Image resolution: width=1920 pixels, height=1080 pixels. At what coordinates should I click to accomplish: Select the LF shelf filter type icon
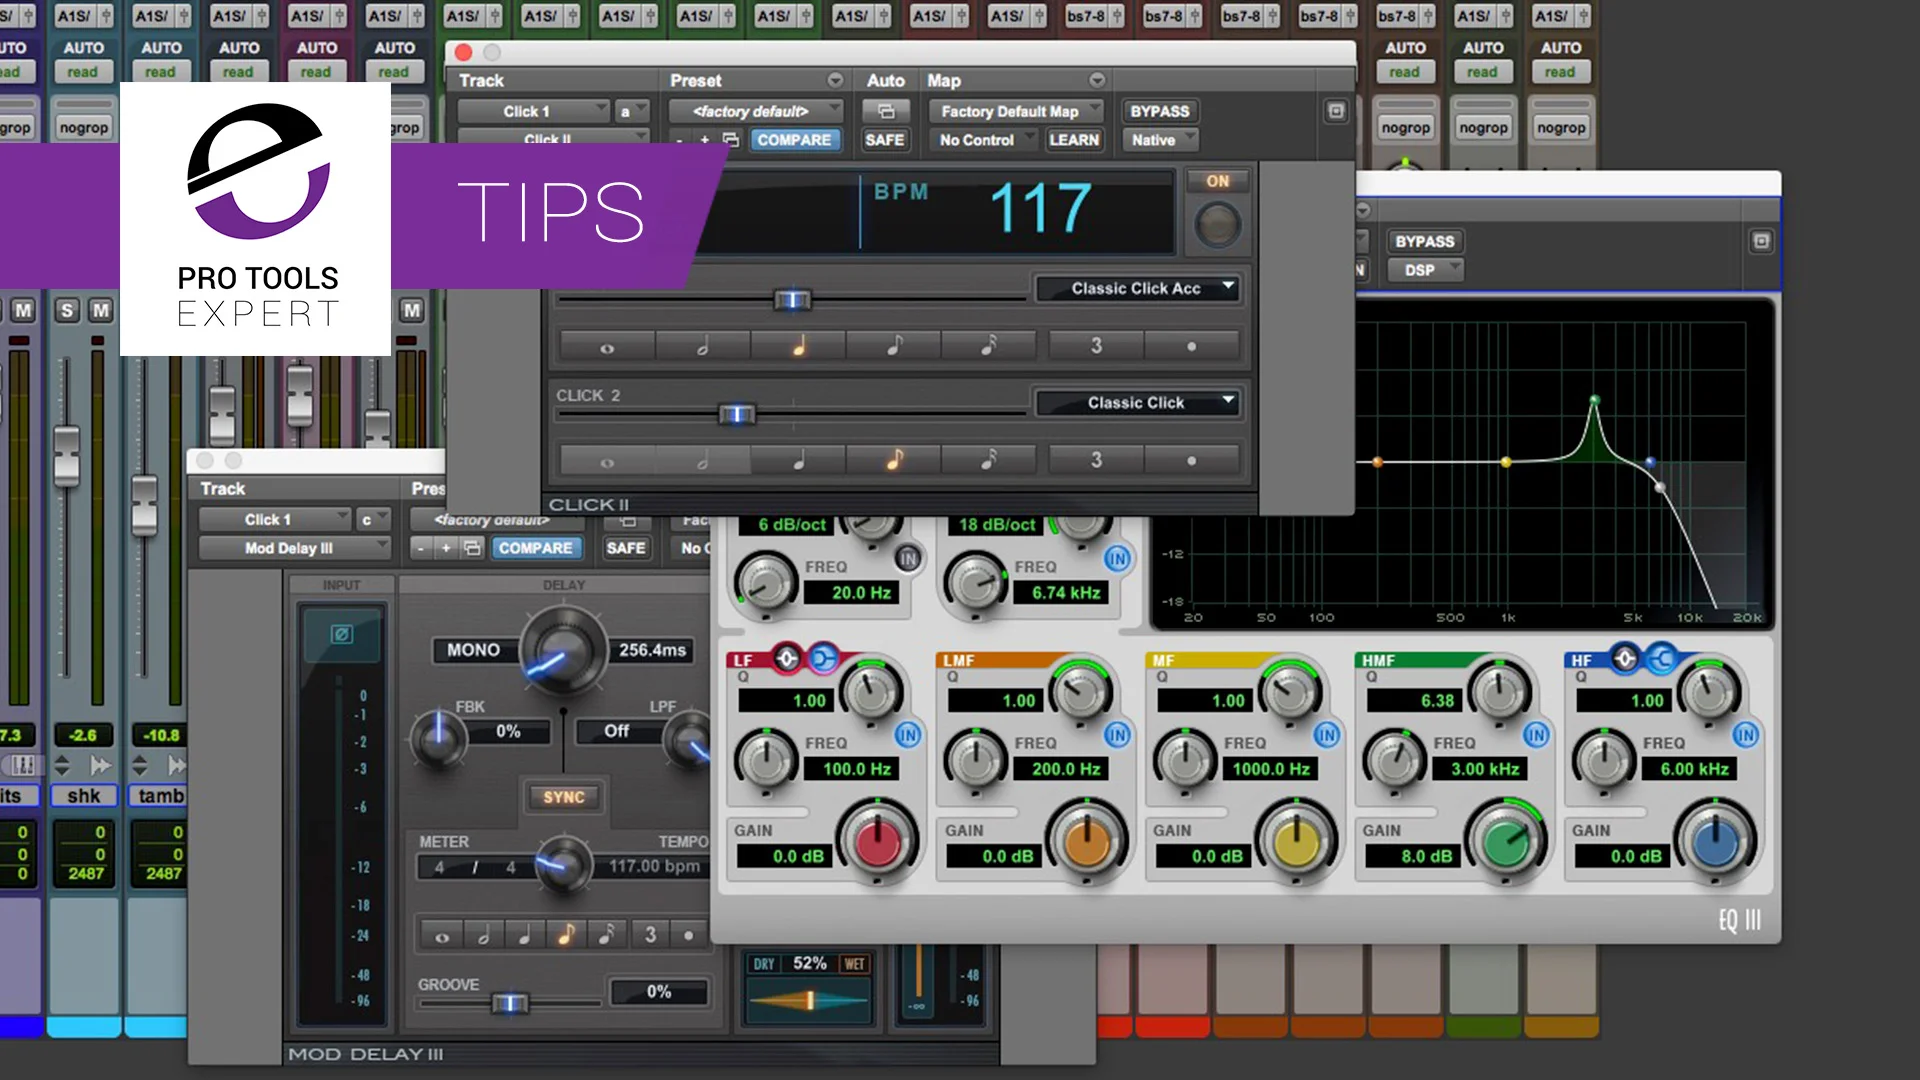pos(822,658)
